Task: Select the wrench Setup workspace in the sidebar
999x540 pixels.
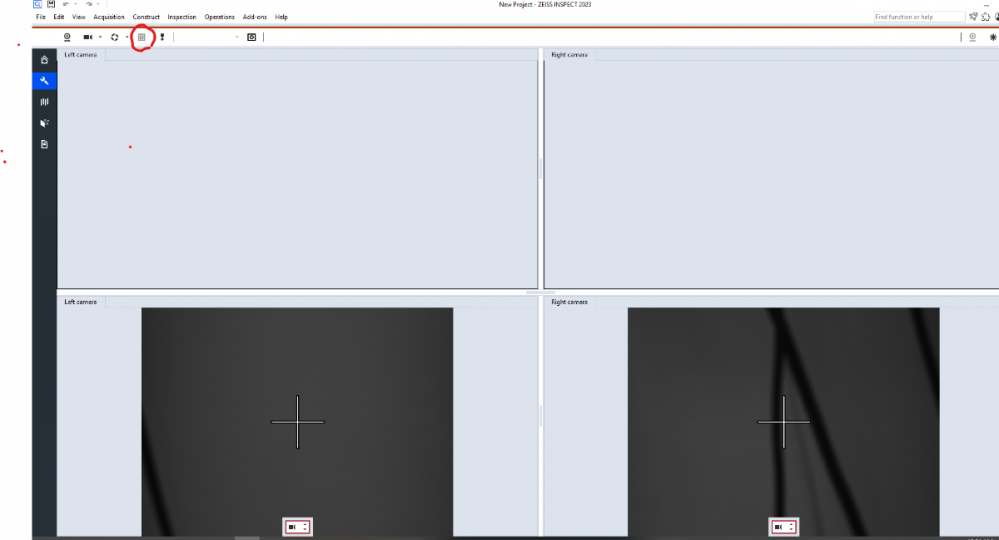Action: pyautogui.click(x=44, y=81)
